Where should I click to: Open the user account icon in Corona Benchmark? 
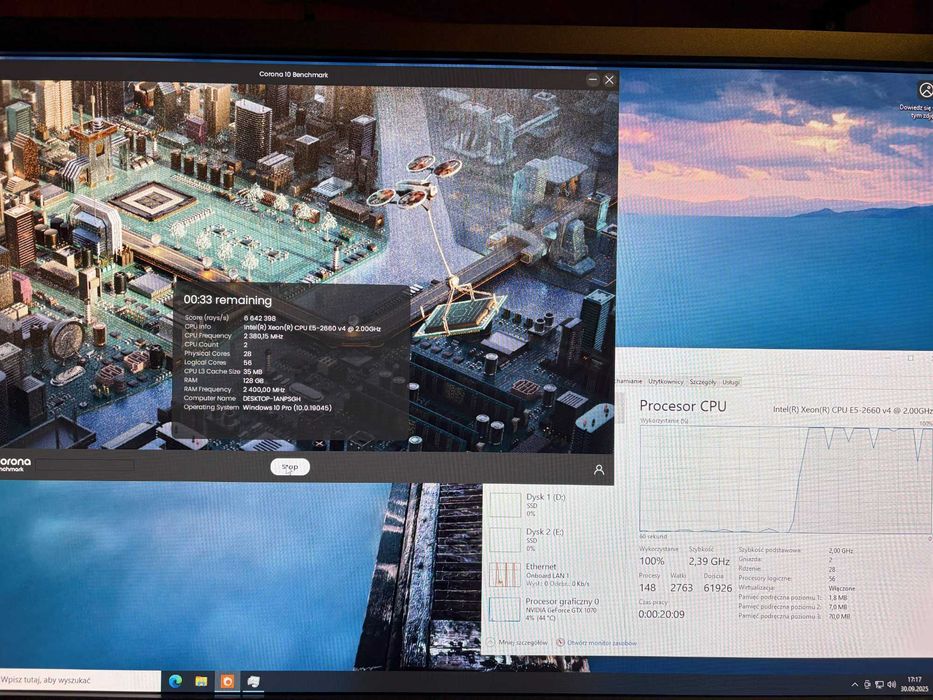(x=599, y=470)
